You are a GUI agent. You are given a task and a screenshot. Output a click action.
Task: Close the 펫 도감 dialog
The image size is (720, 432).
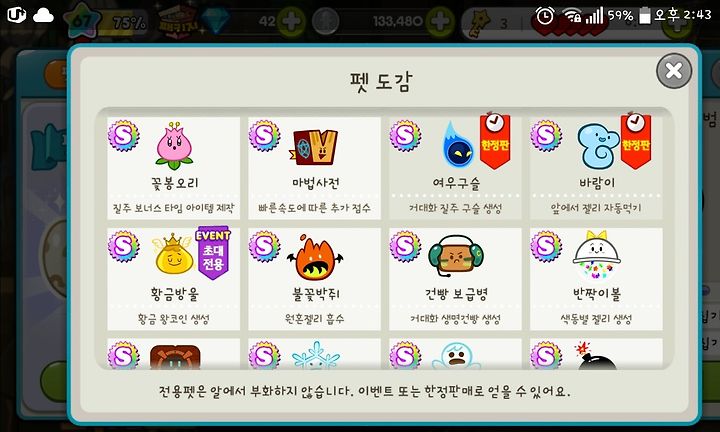[x=674, y=71]
